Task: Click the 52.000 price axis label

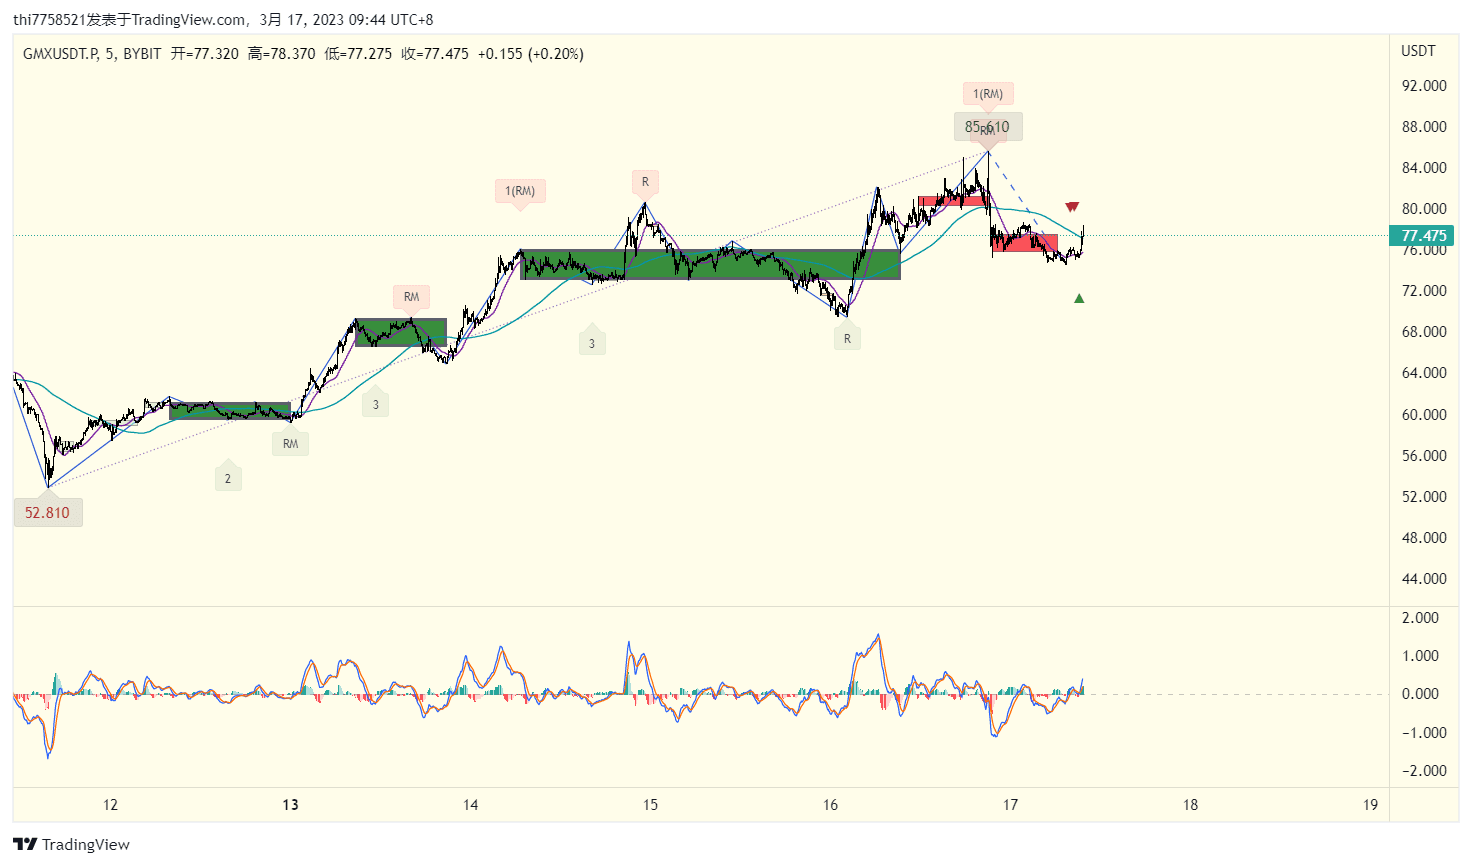Action: tap(1424, 497)
